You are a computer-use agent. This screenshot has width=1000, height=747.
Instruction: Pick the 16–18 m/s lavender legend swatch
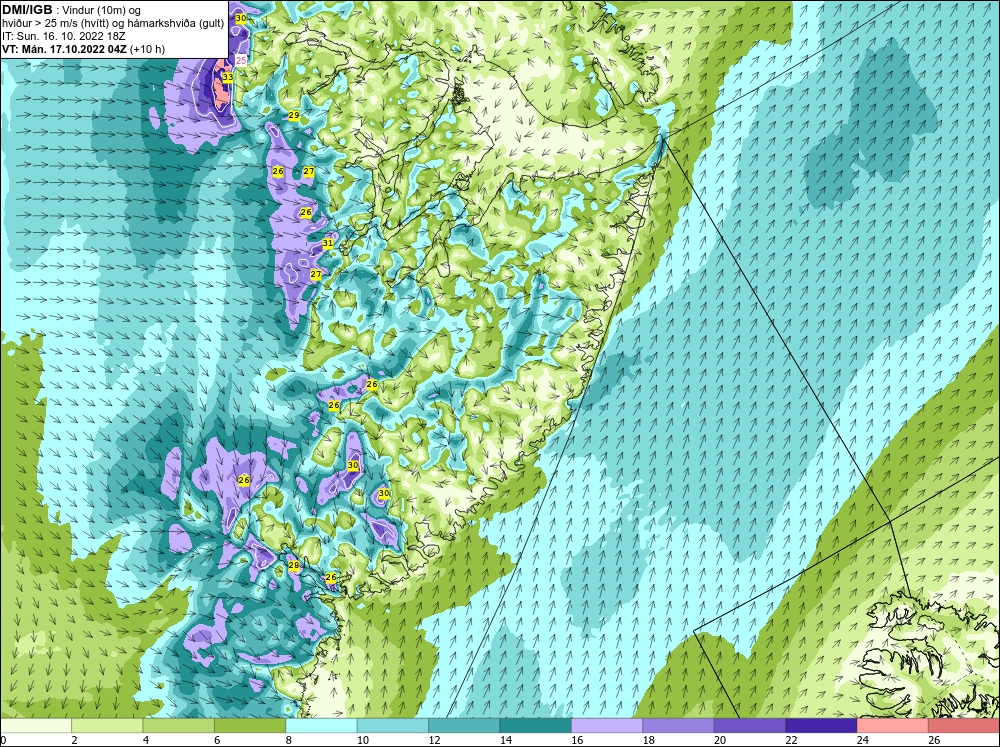(x=607, y=725)
